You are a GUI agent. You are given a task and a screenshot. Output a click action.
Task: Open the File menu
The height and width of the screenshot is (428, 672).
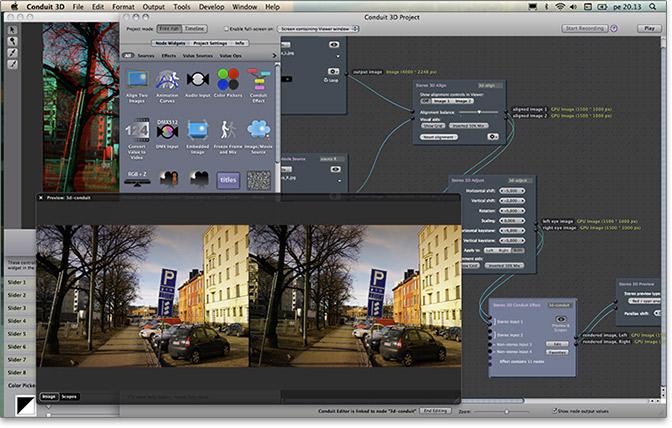(x=78, y=7)
